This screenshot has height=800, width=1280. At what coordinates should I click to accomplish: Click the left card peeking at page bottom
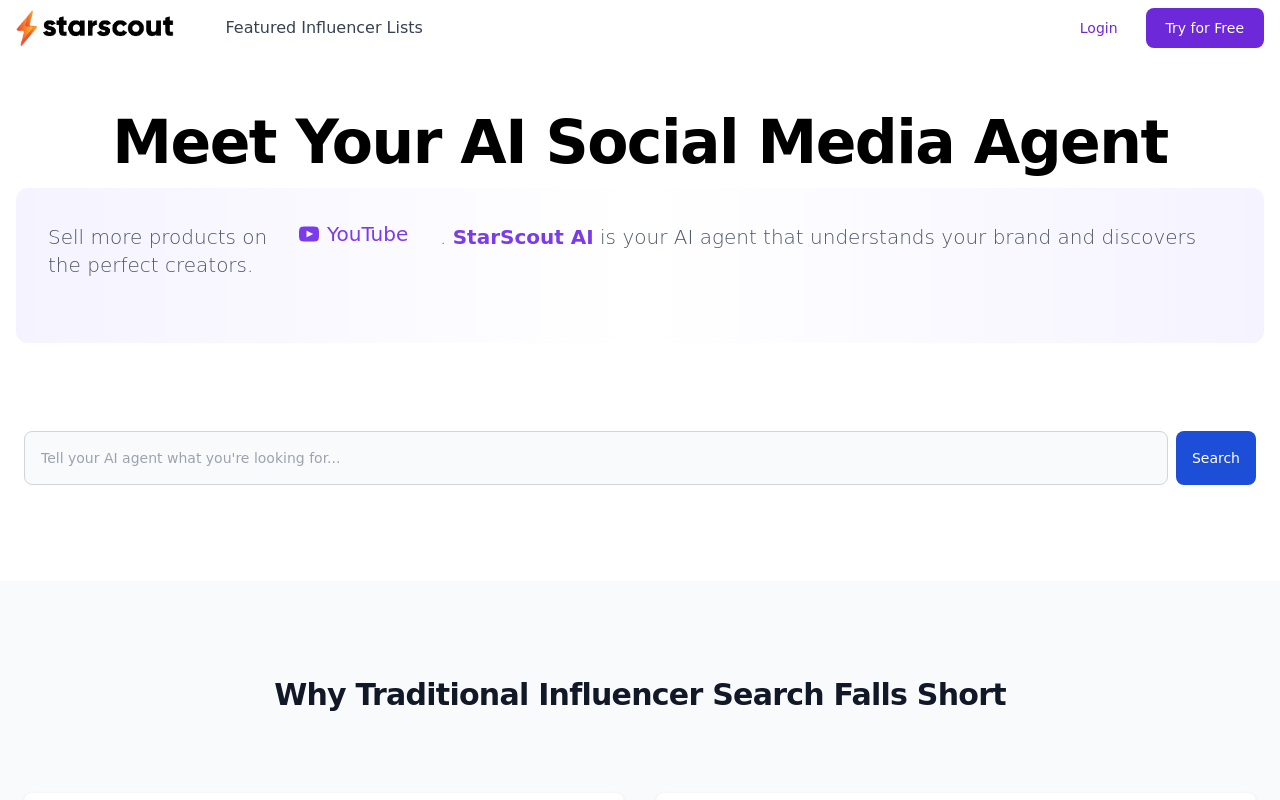324,796
